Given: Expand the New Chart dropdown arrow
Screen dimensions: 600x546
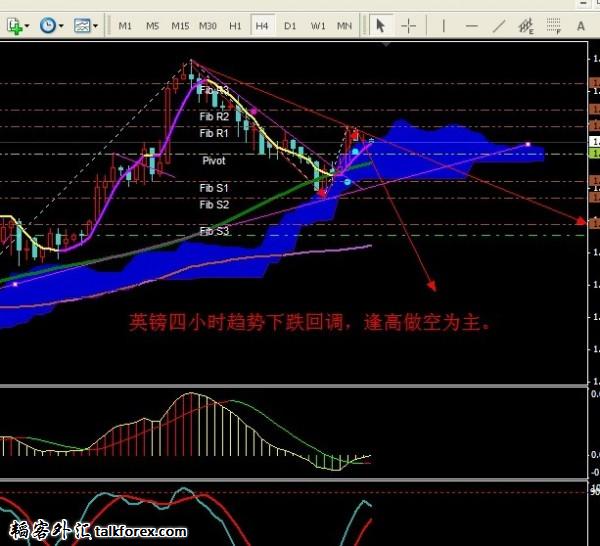Looking at the screenshot, I should 27,26.
